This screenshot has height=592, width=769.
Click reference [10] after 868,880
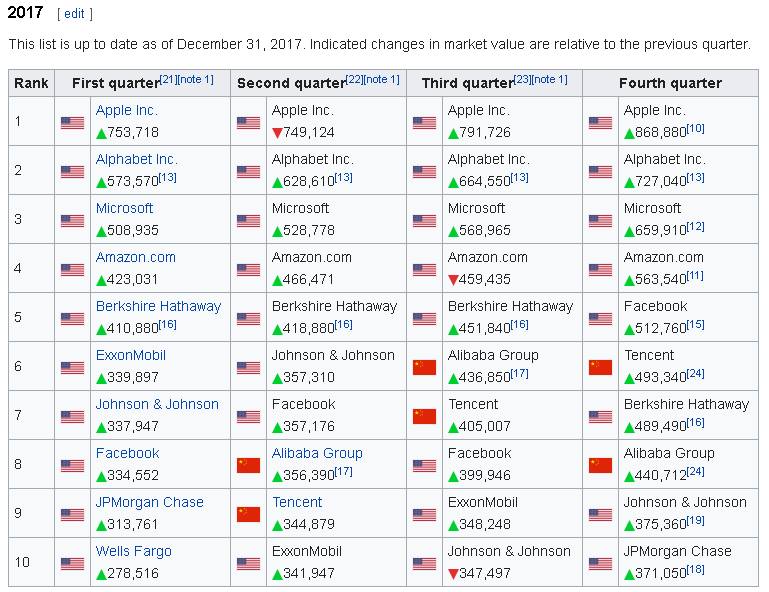click(x=695, y=129)
